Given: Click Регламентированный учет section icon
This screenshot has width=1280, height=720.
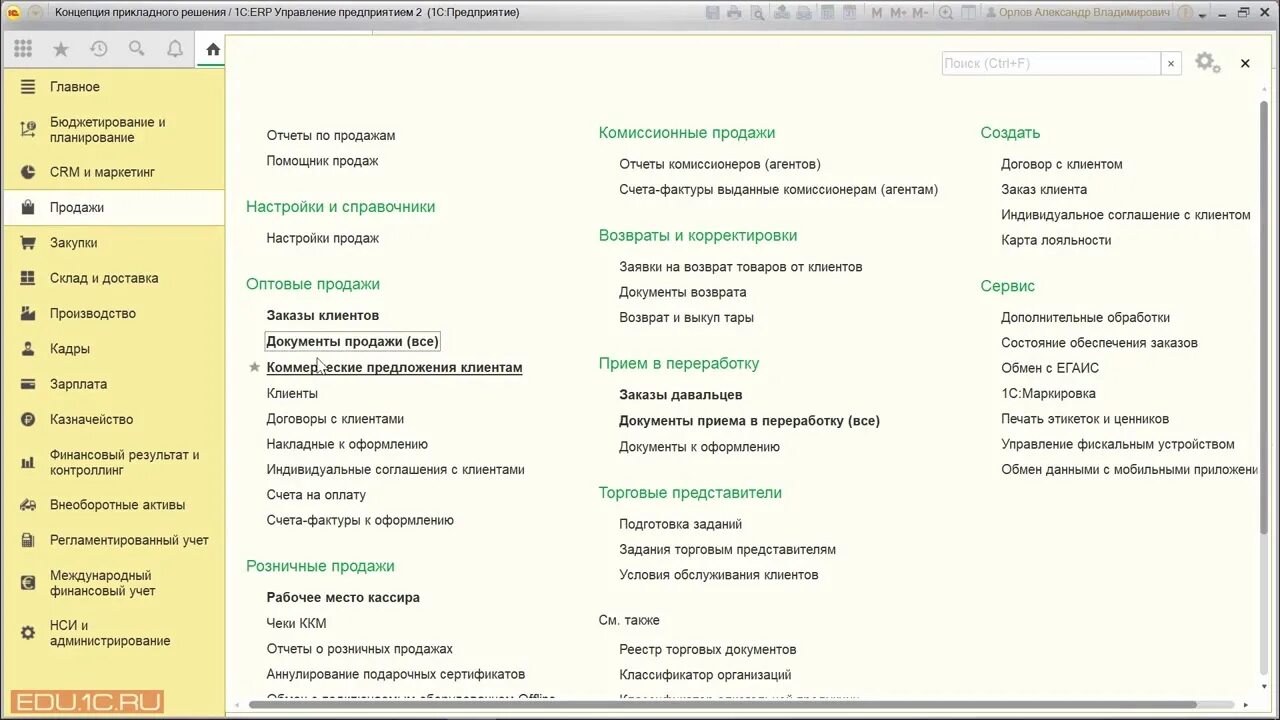Looking at the screenshot, I should pyautogui.click(x=28, y=540).
